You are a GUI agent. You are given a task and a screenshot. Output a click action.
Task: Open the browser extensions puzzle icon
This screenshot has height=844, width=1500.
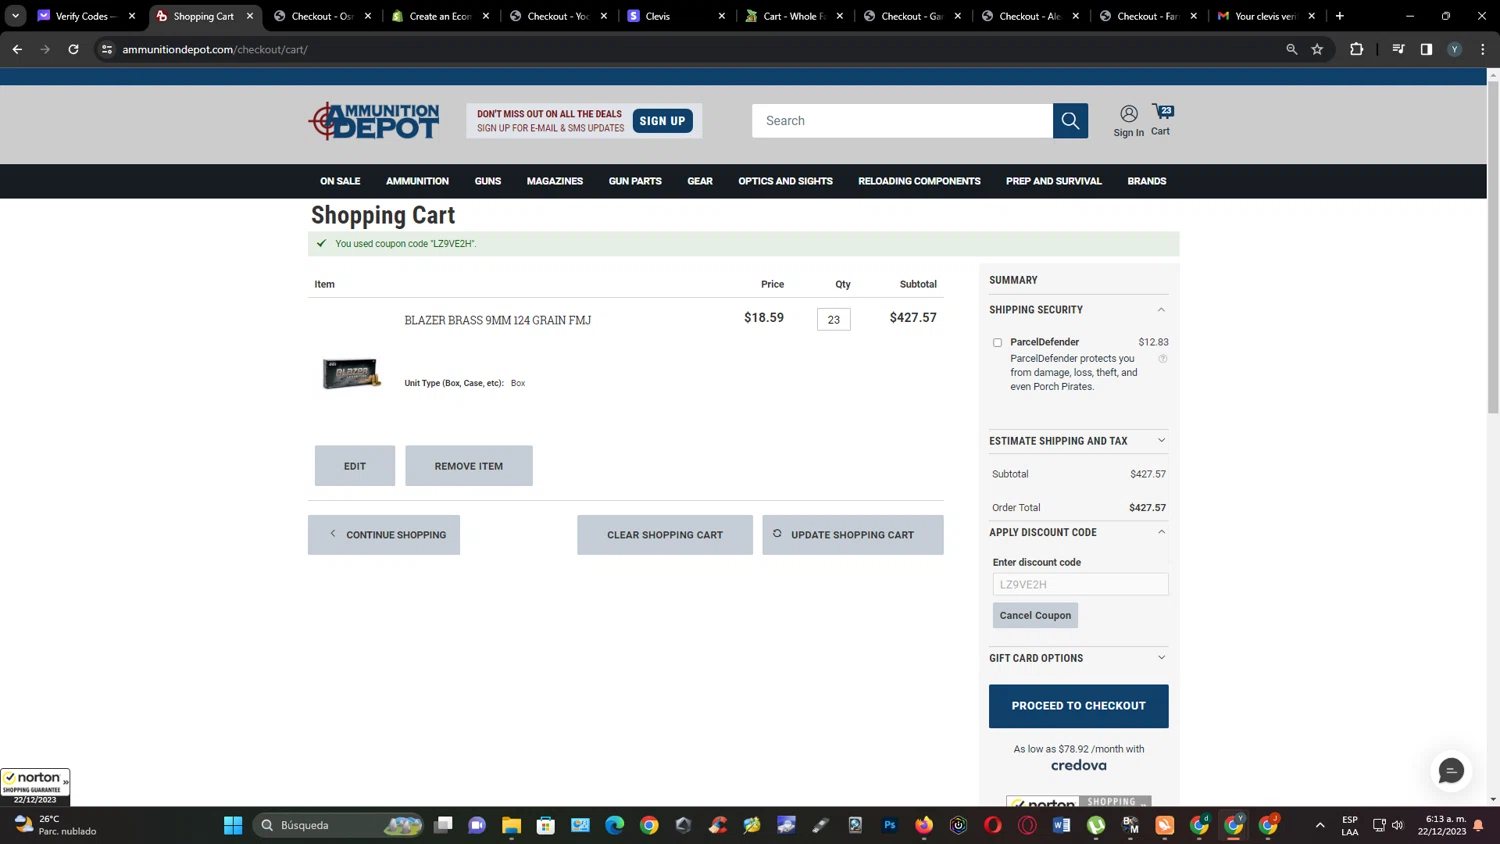(x=1356, y=49)
